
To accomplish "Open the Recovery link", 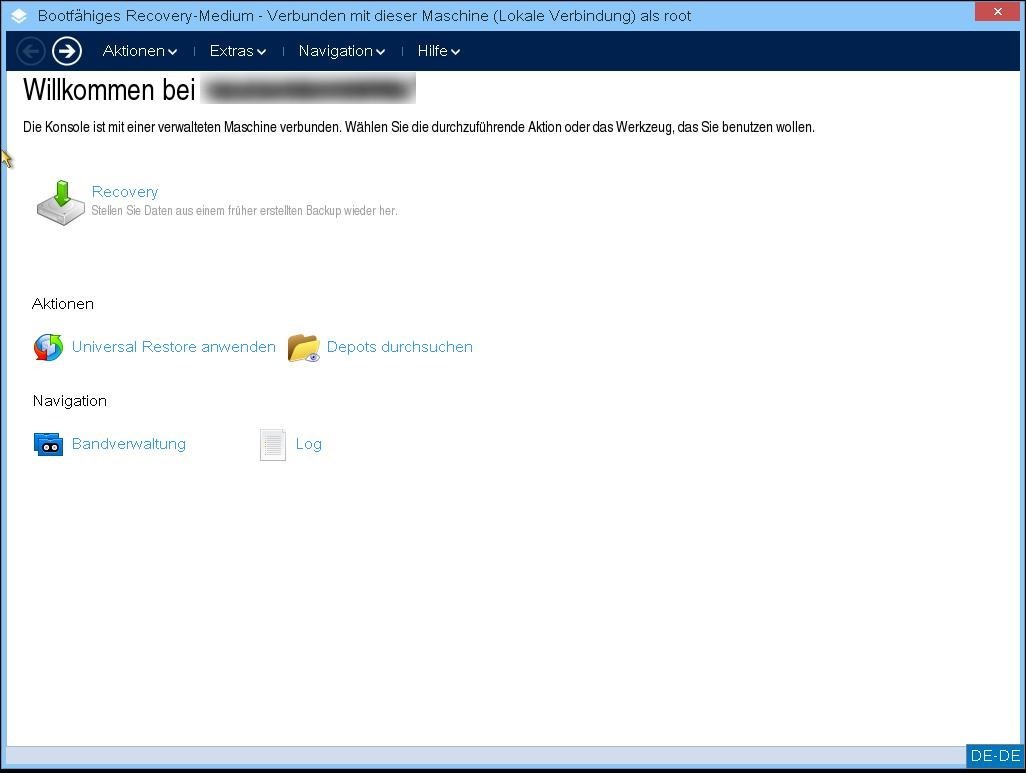I will (124, 191).
